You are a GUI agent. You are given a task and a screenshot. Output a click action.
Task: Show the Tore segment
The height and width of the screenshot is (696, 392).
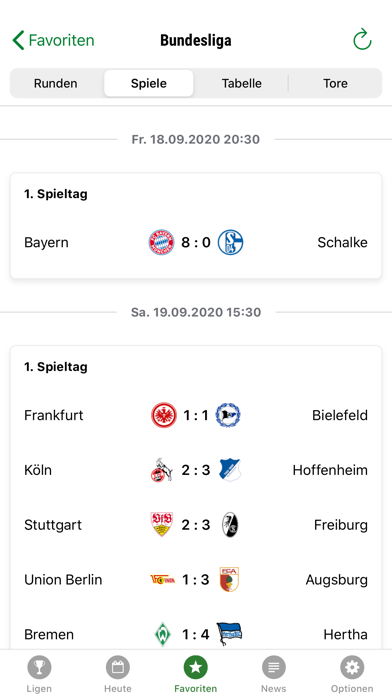[335, 83]
